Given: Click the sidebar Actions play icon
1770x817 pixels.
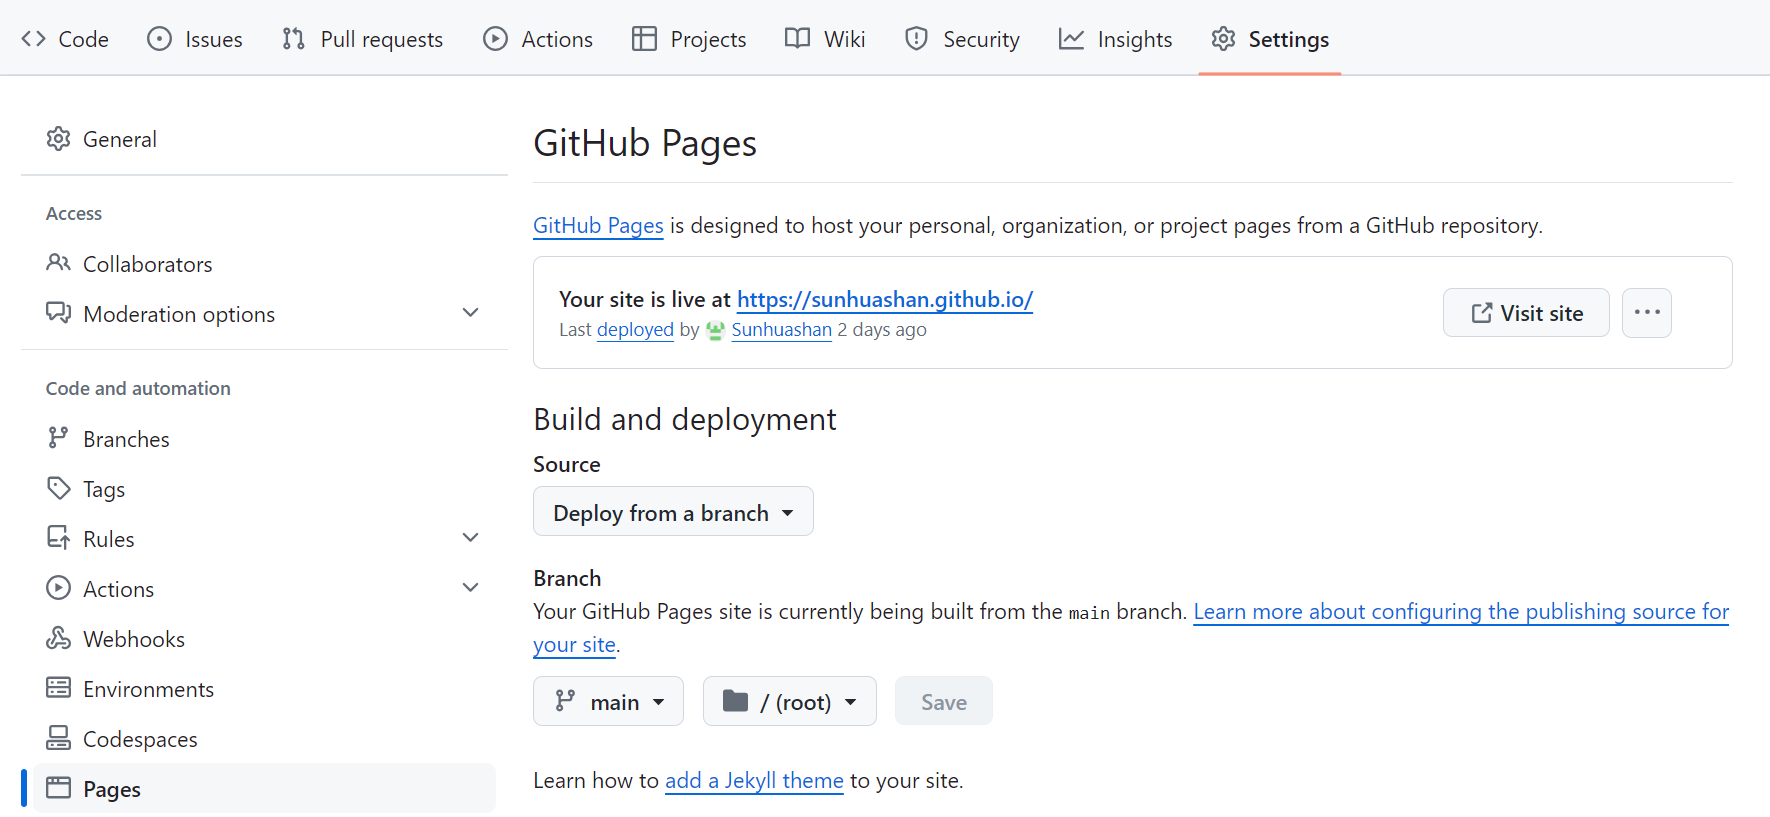Looking at the screenshot, I should tap(59, 588).
